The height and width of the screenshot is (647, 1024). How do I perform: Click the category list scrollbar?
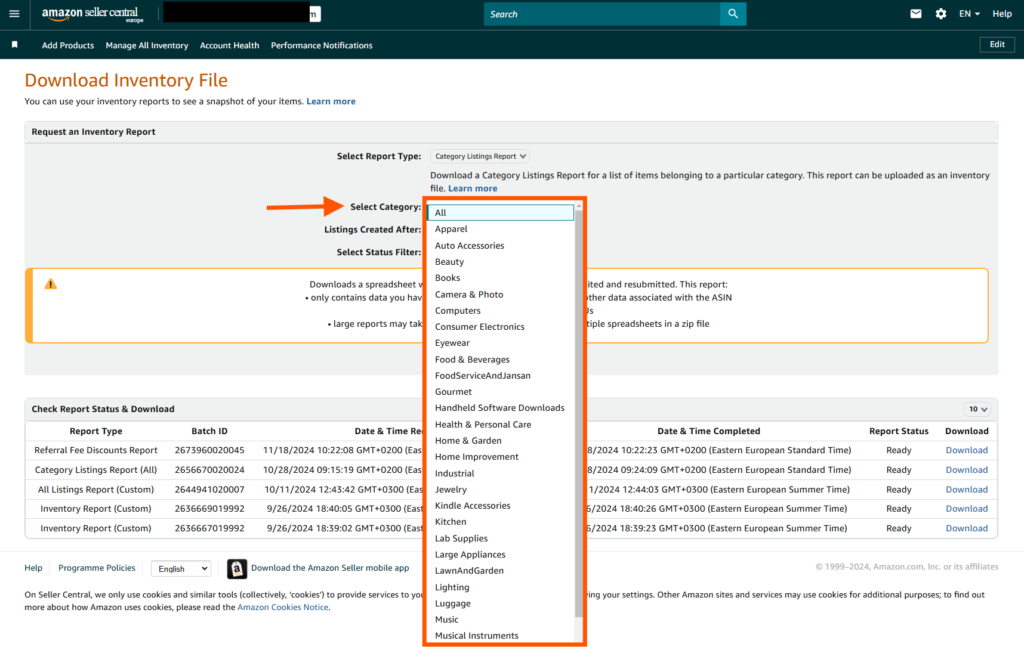click(579, 413)
